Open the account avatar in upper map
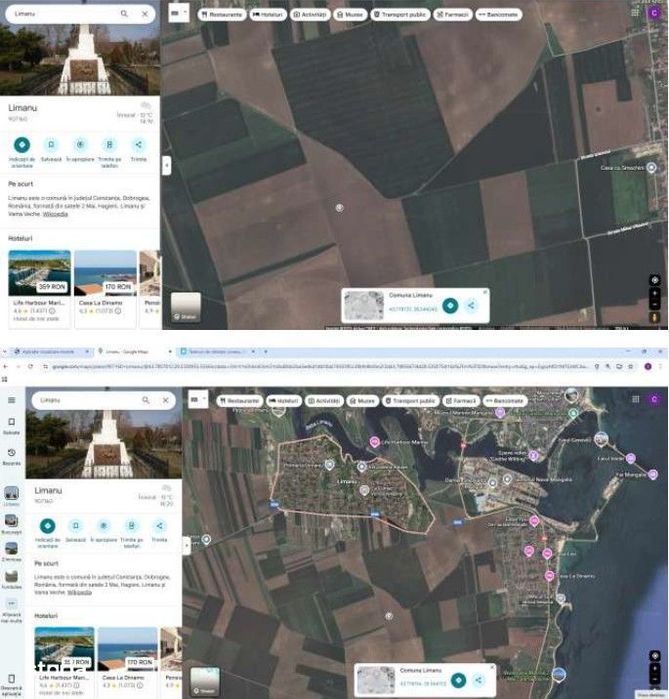Screen dimensions: 669x699 654,12
